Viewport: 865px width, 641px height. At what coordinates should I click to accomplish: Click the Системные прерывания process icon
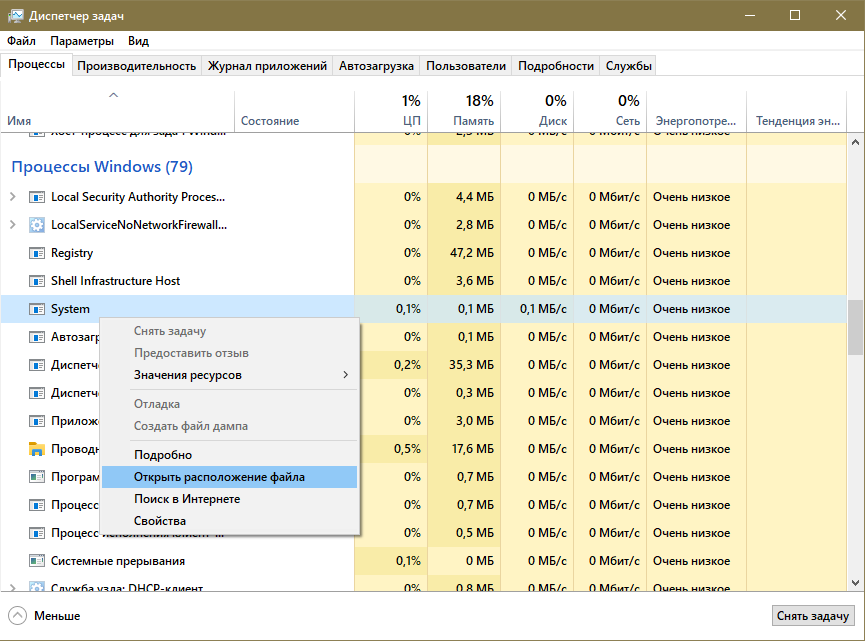pyautogui.click(x=37, y=561)
